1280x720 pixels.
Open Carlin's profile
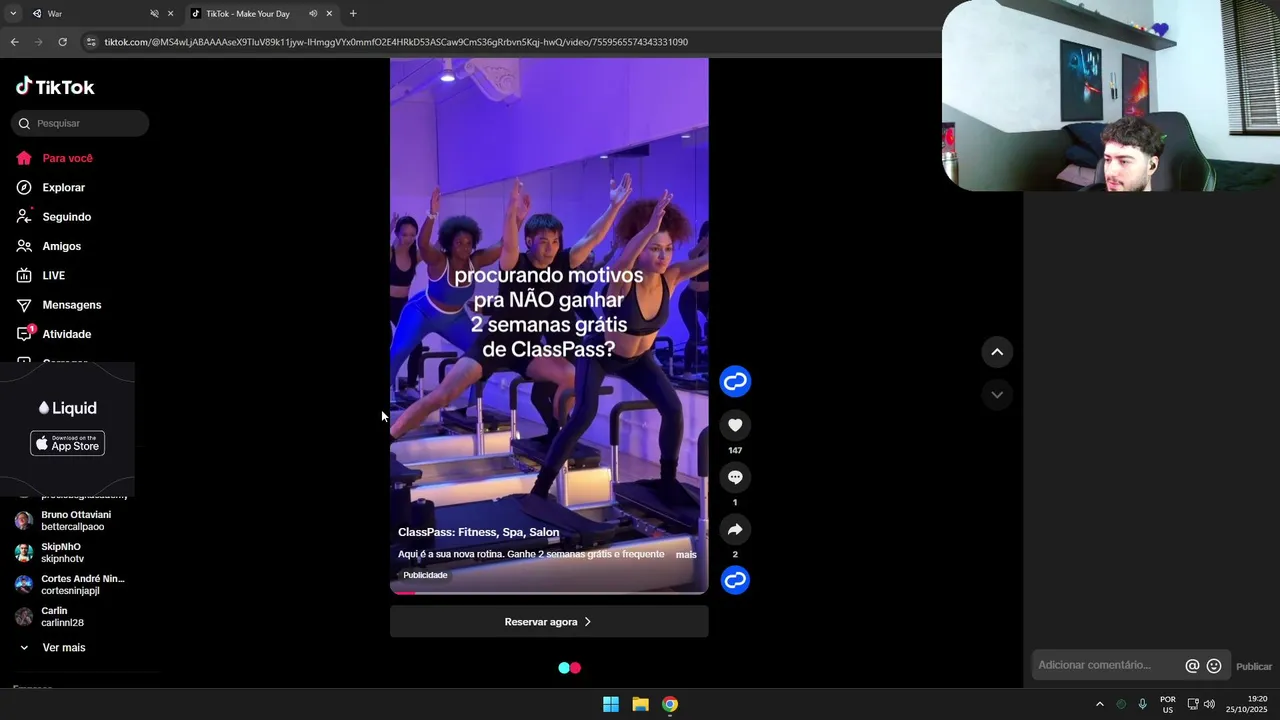(50, 617)
